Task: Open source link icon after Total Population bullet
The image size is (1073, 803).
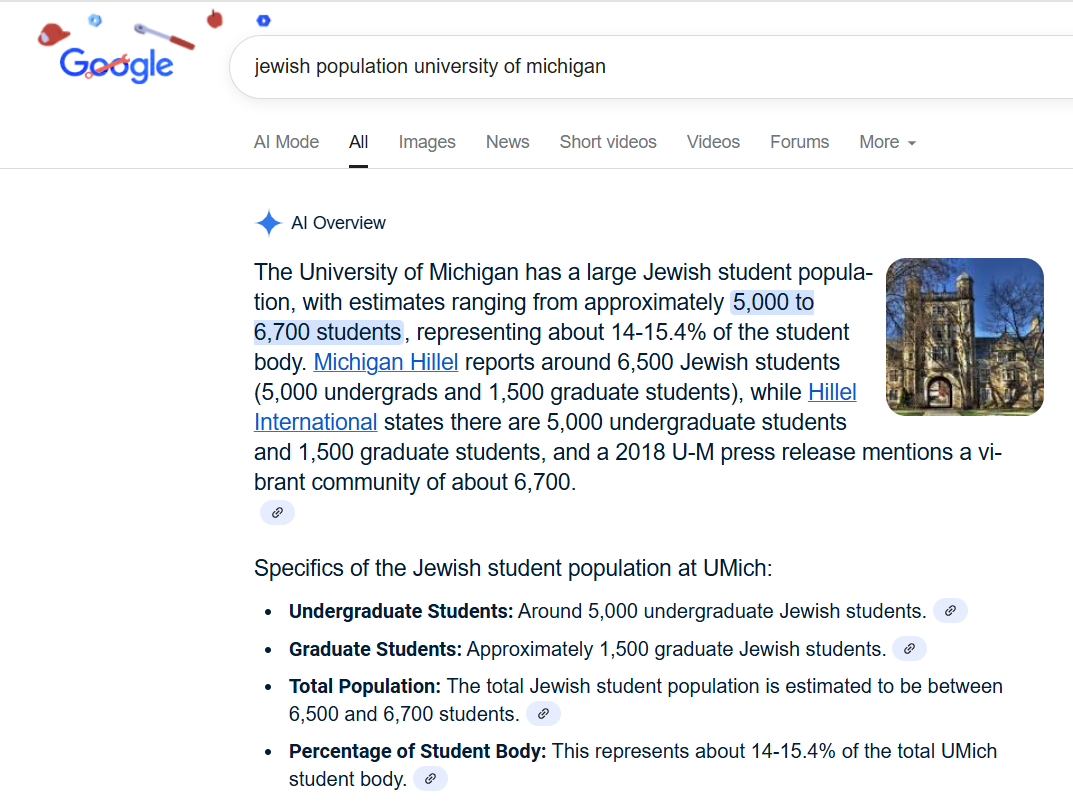Action: pos(543,713)
